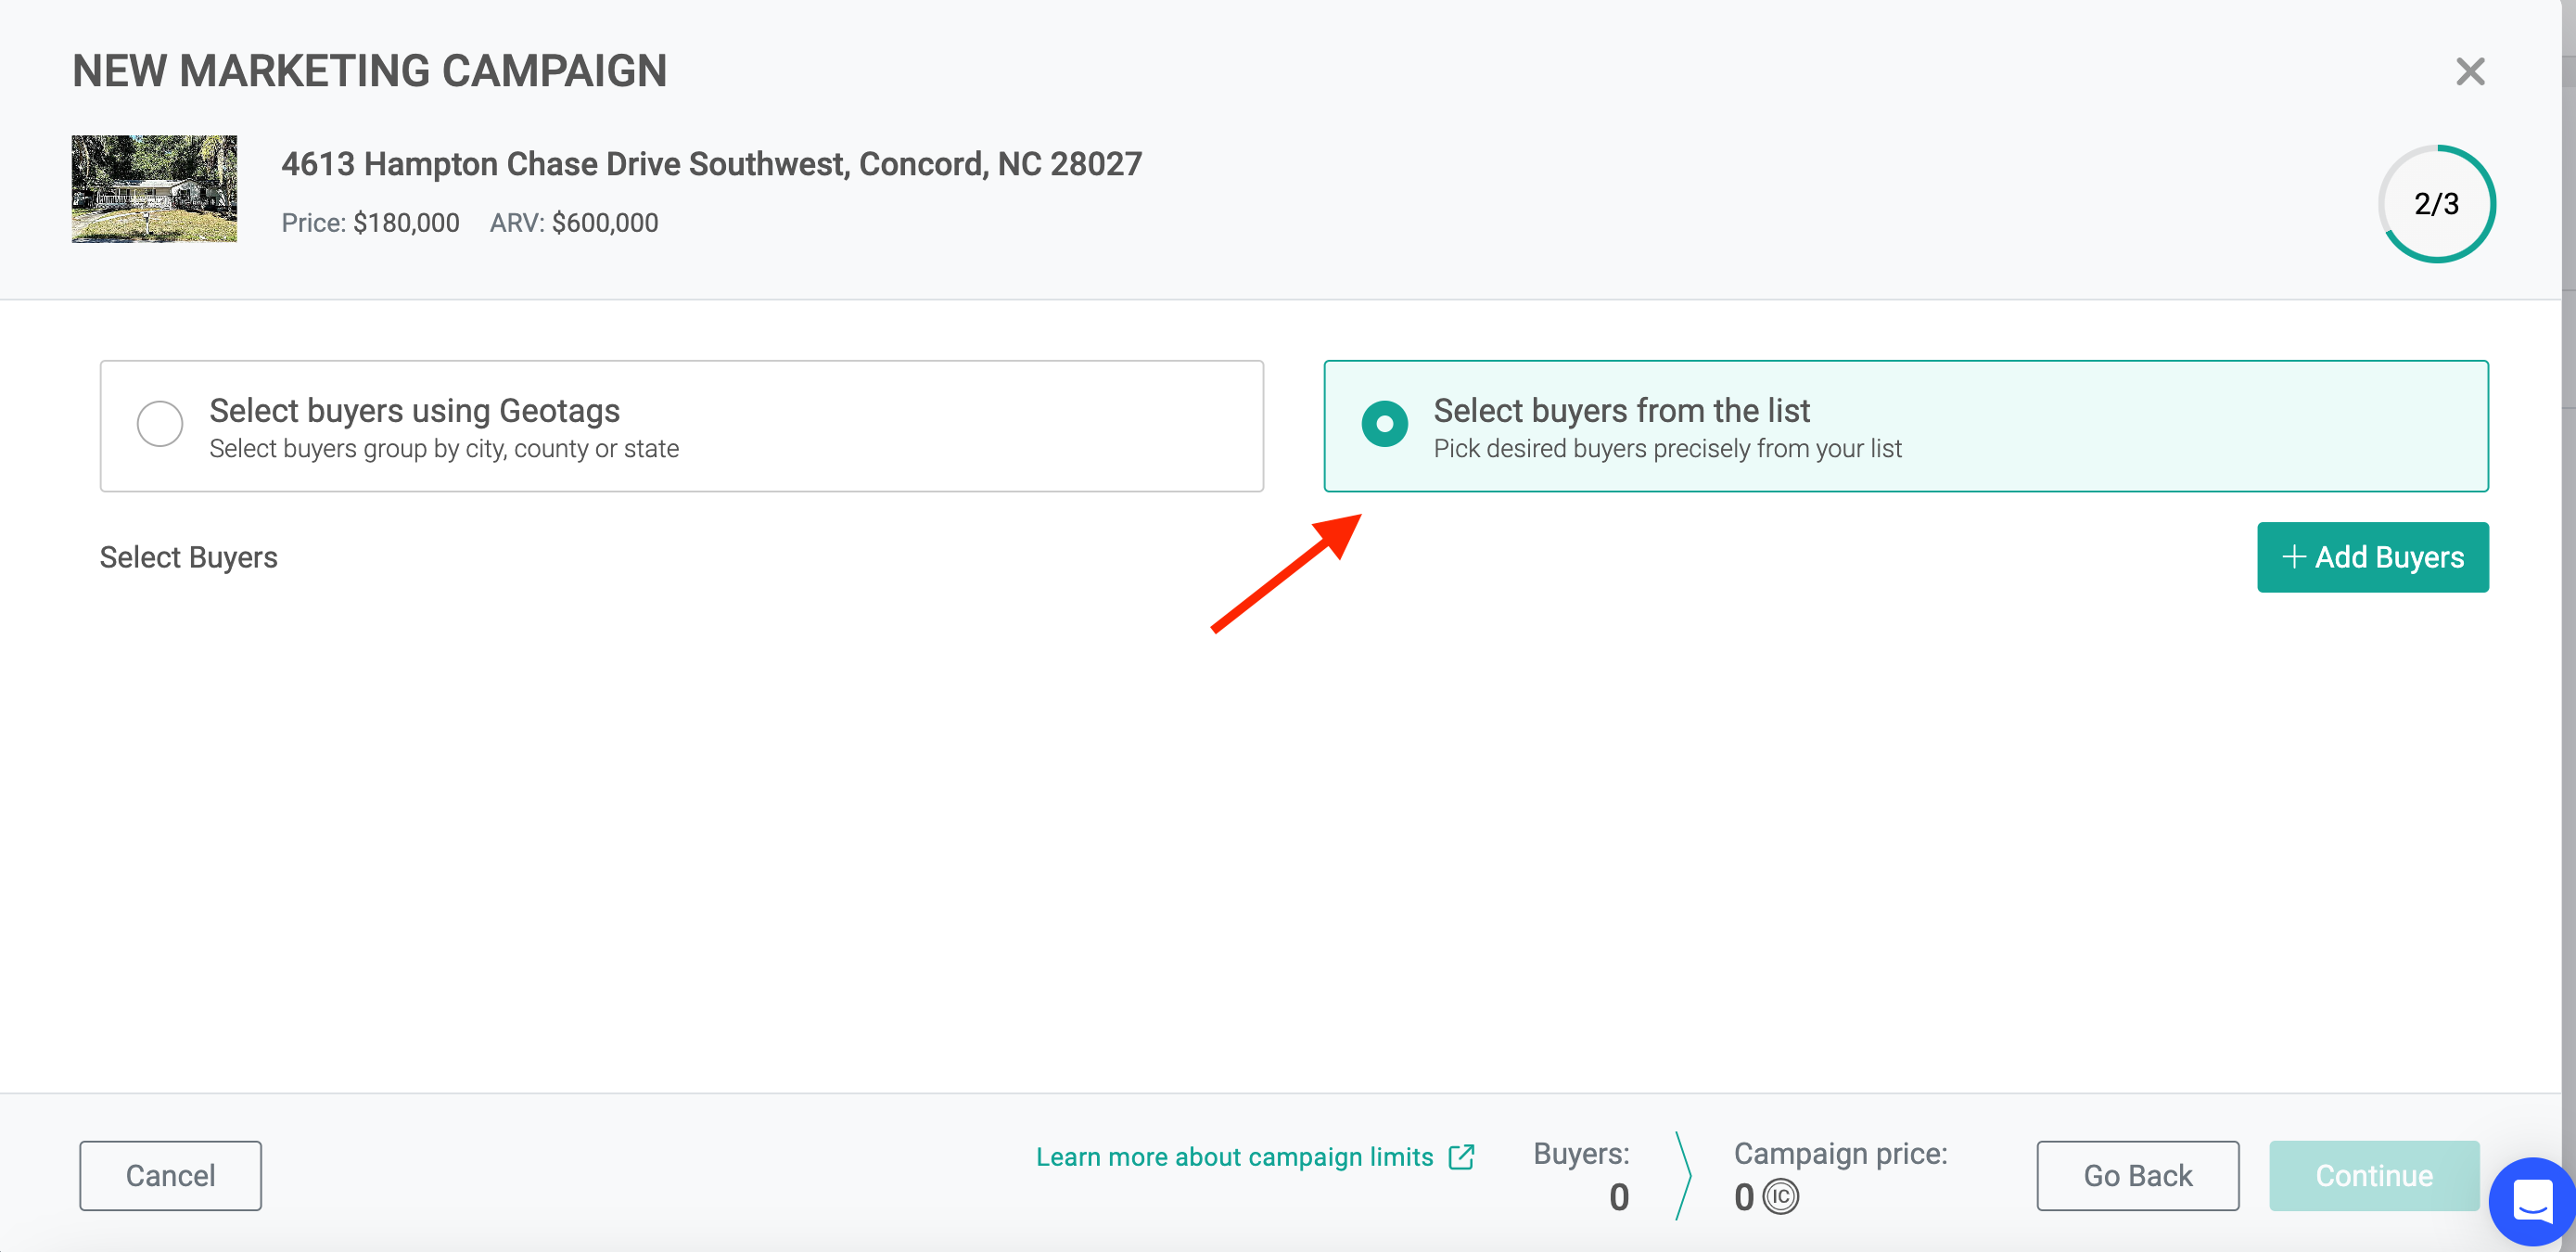Select buyers using Geotags radio button
The width and height of the screenshot is (2576, 1252).
click(x=160, y=424)
